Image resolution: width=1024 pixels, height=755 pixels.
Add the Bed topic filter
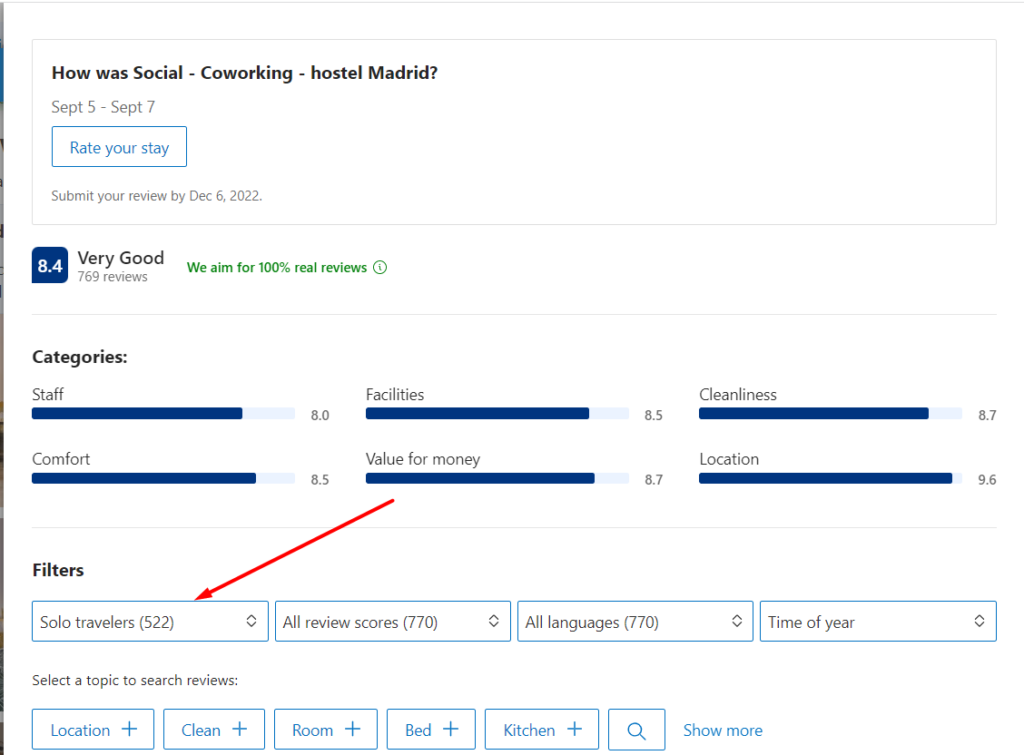[431, 730]
